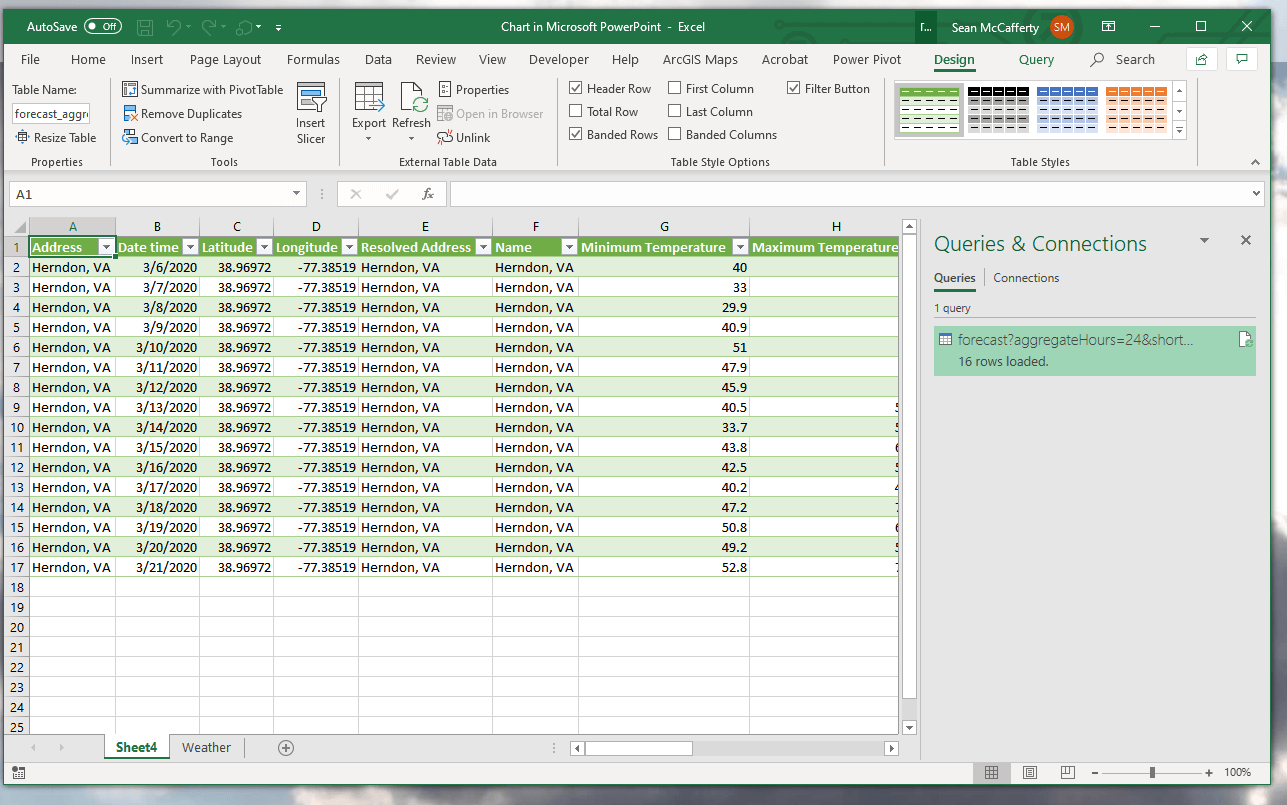The image size is (1287, 805).
Task: Open the Name Box dropdown
Action: tap(296, 193)
